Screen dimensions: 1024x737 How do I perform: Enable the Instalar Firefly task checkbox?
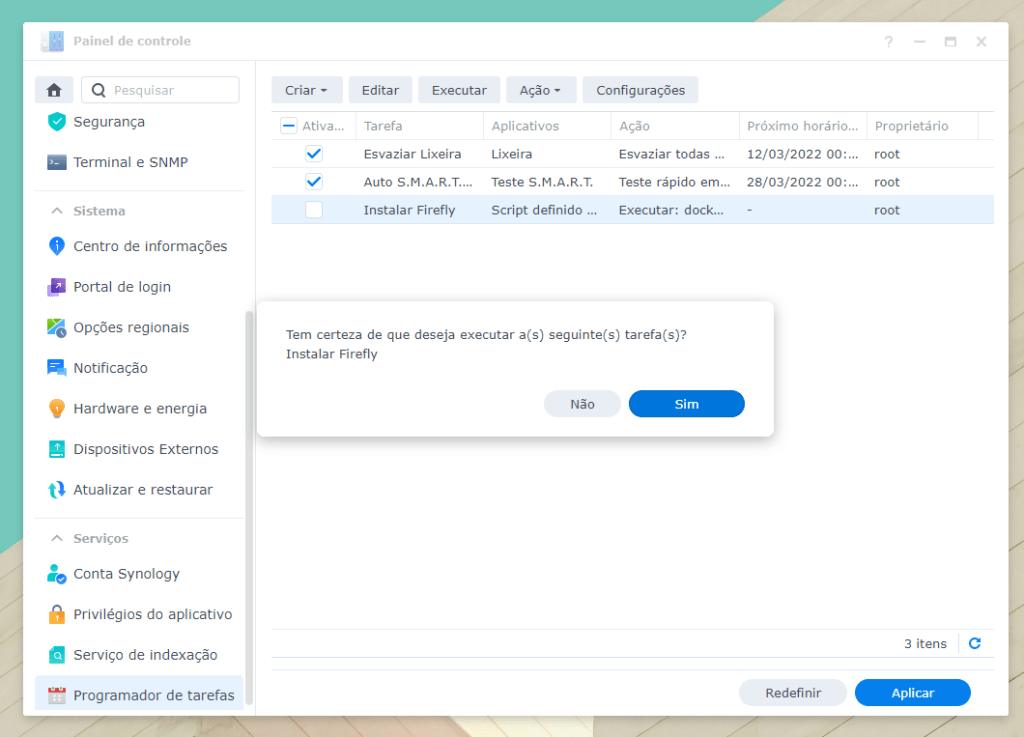point(314,210)
